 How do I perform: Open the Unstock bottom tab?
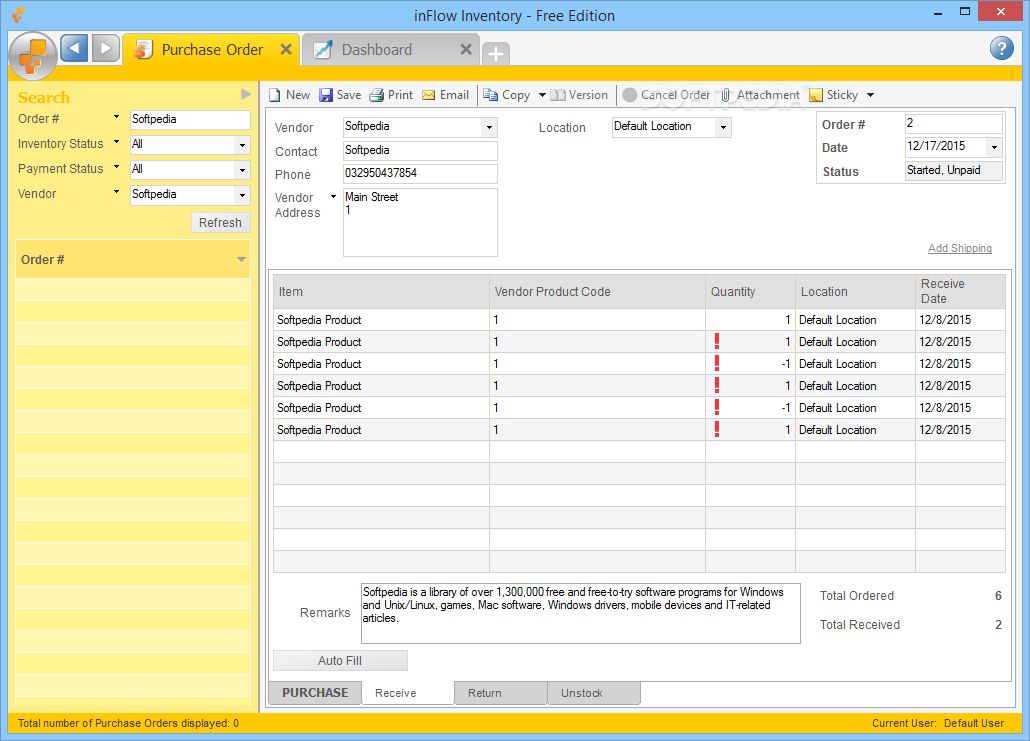[x=594, y=692]
